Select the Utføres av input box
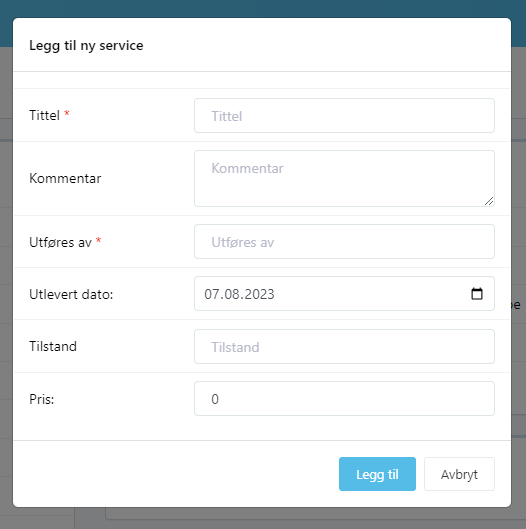 coord(344,242)
